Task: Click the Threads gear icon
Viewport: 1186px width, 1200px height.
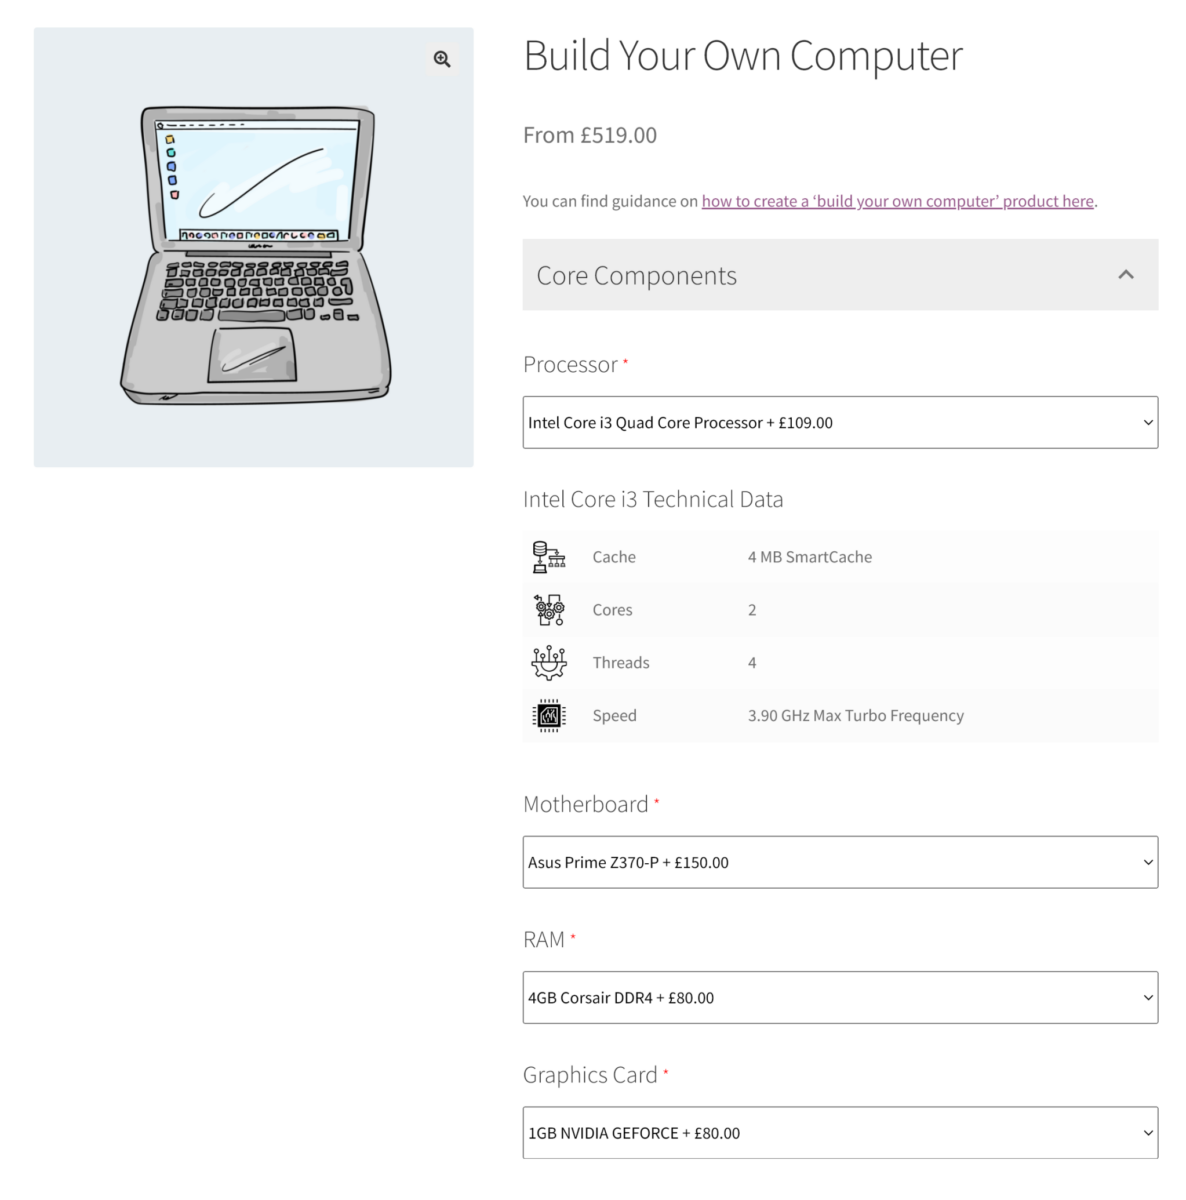Action: [x=548, y=662]
